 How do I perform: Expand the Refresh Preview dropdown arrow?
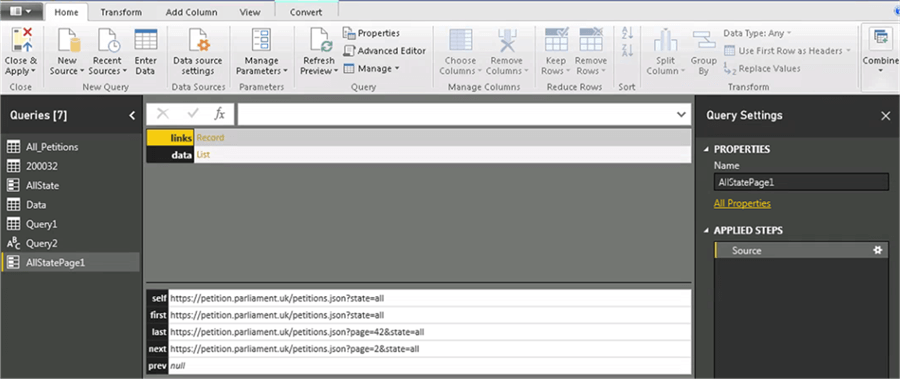click(x=335, y=71)
